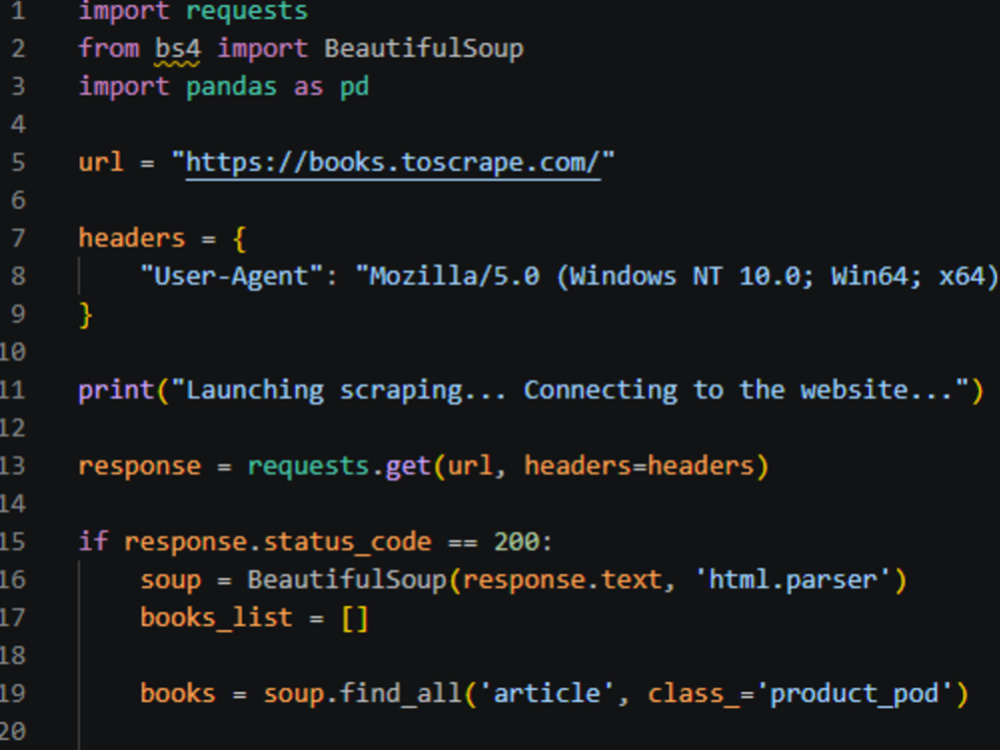Click 'books' variable on line 19

[177, 693]
